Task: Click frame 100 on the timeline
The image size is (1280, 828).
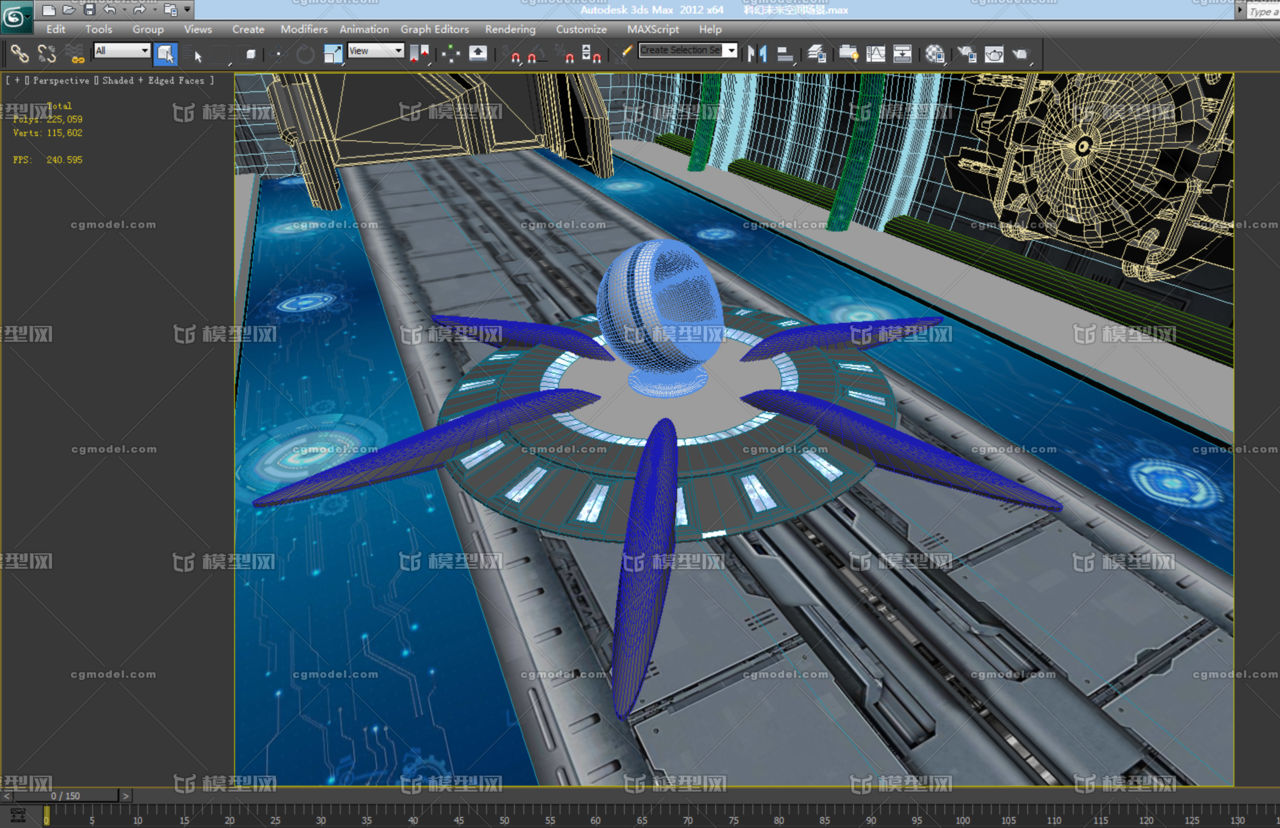Action: 962,819
